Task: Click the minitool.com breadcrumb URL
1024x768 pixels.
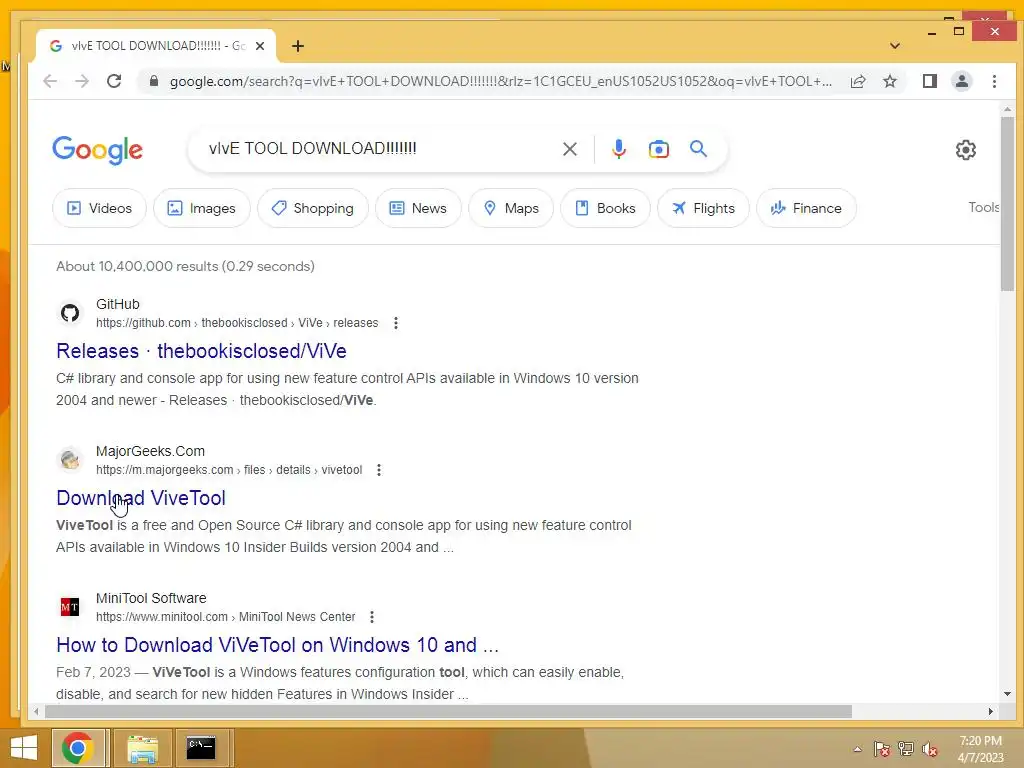Action: [226, 616]
